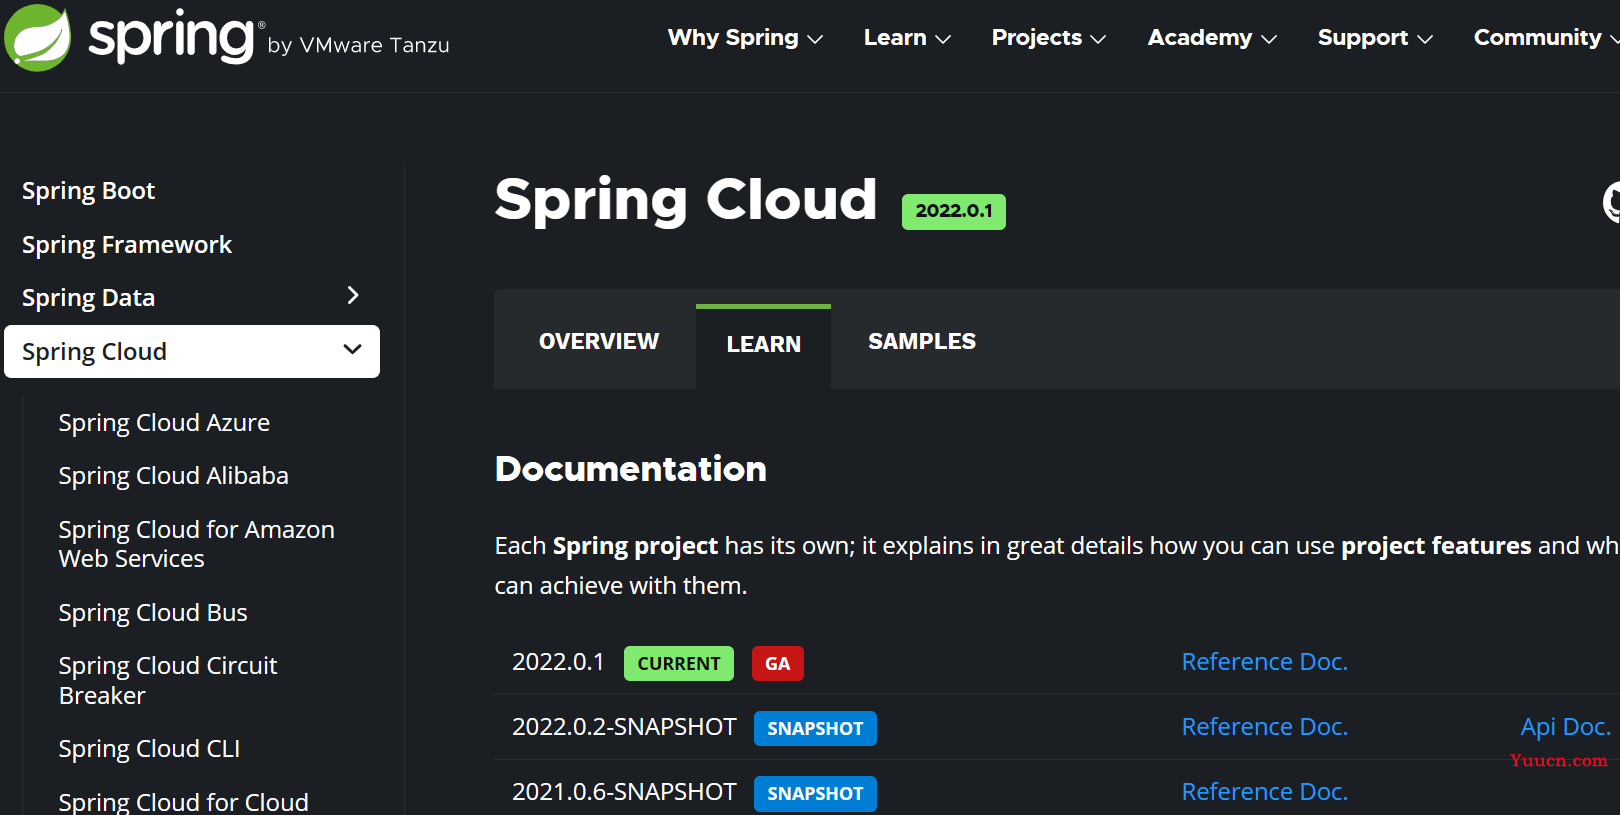Open Spring Cloud Circuit Breaker

click(167, 681)
